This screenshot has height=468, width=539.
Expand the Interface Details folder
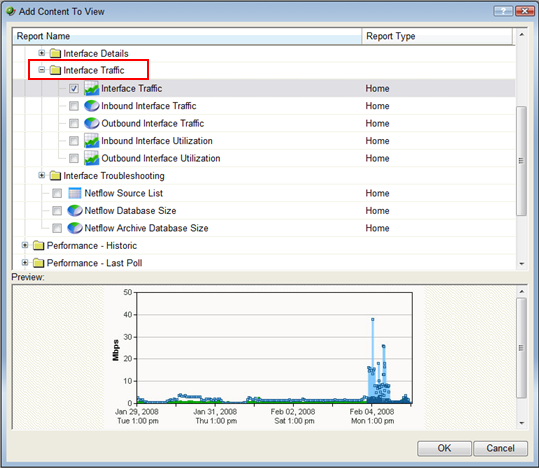pyautogui.click(x=42, y=53)
